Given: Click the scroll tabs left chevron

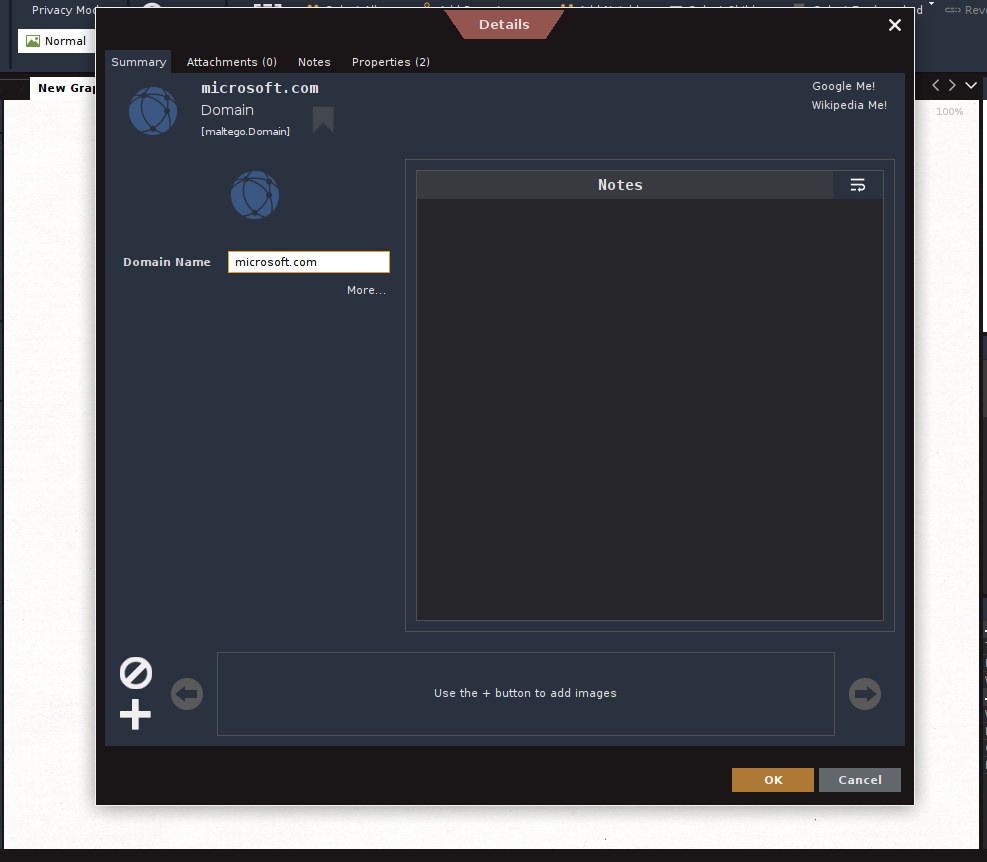Looking at the screenshot, I should (x=935, y=85).
